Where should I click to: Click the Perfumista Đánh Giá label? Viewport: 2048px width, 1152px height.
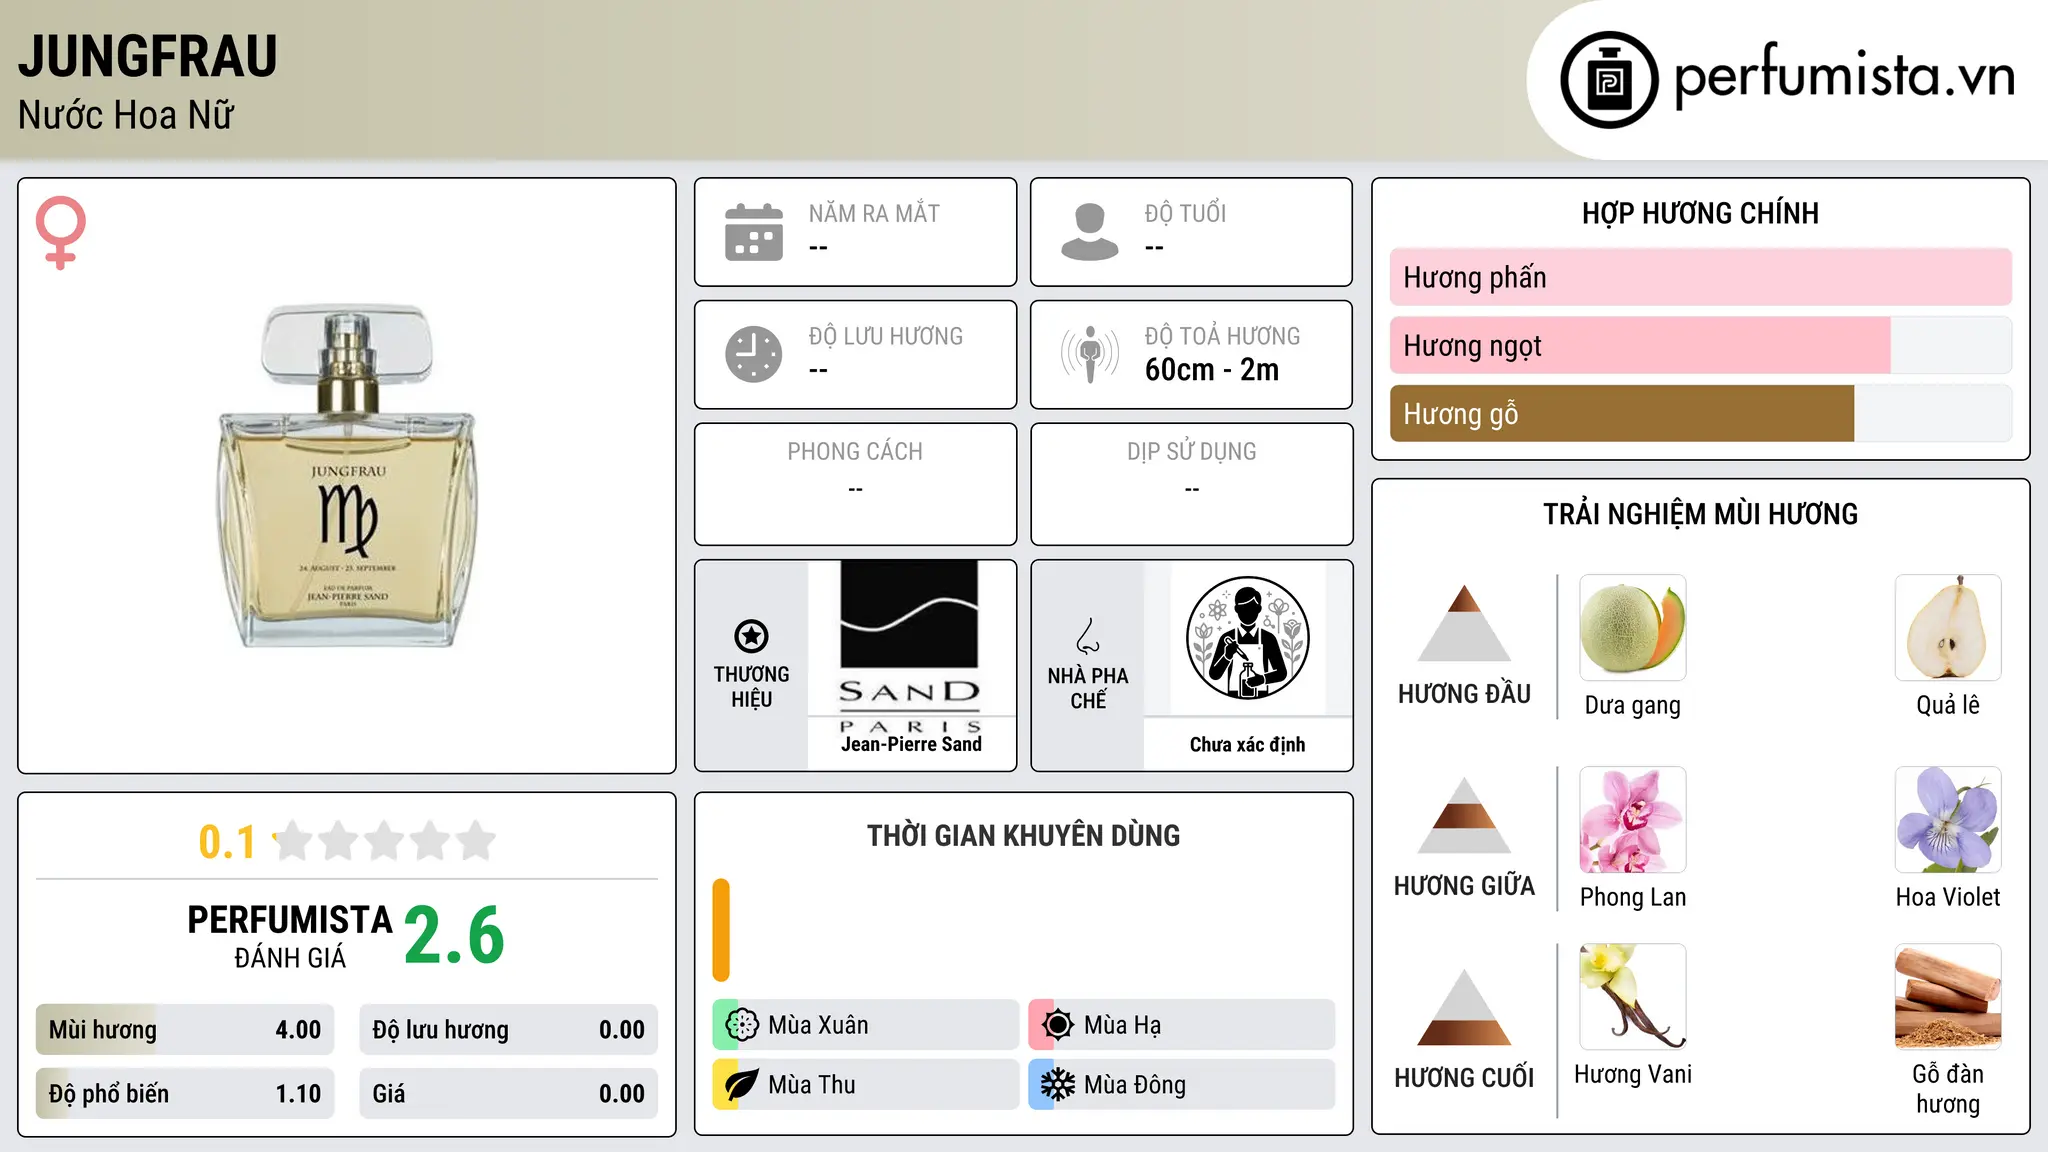(x=290, y=936)
